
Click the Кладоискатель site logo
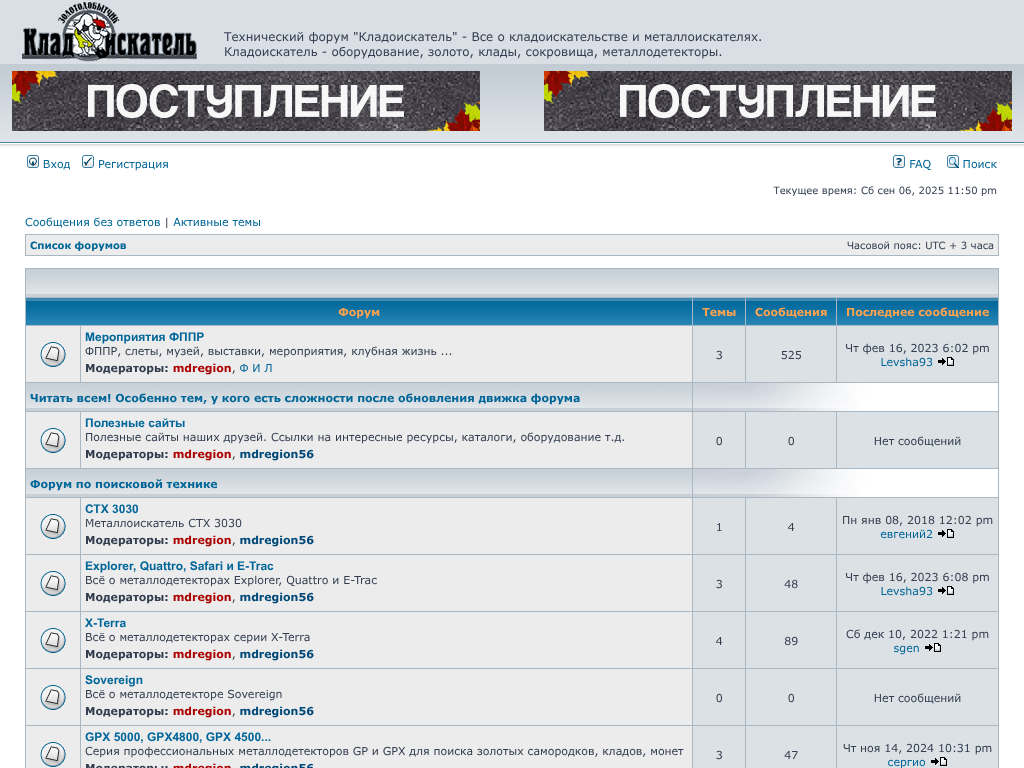pos(109,32)
